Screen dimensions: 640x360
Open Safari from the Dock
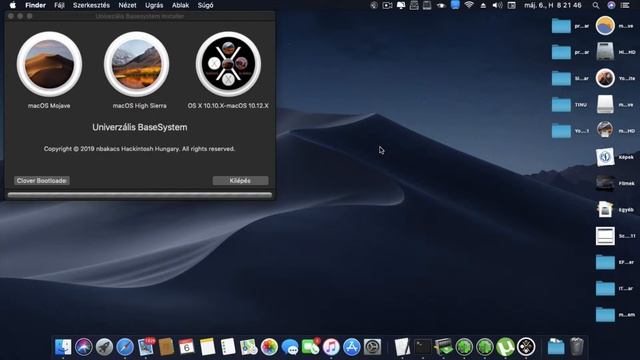click(125, 347)
